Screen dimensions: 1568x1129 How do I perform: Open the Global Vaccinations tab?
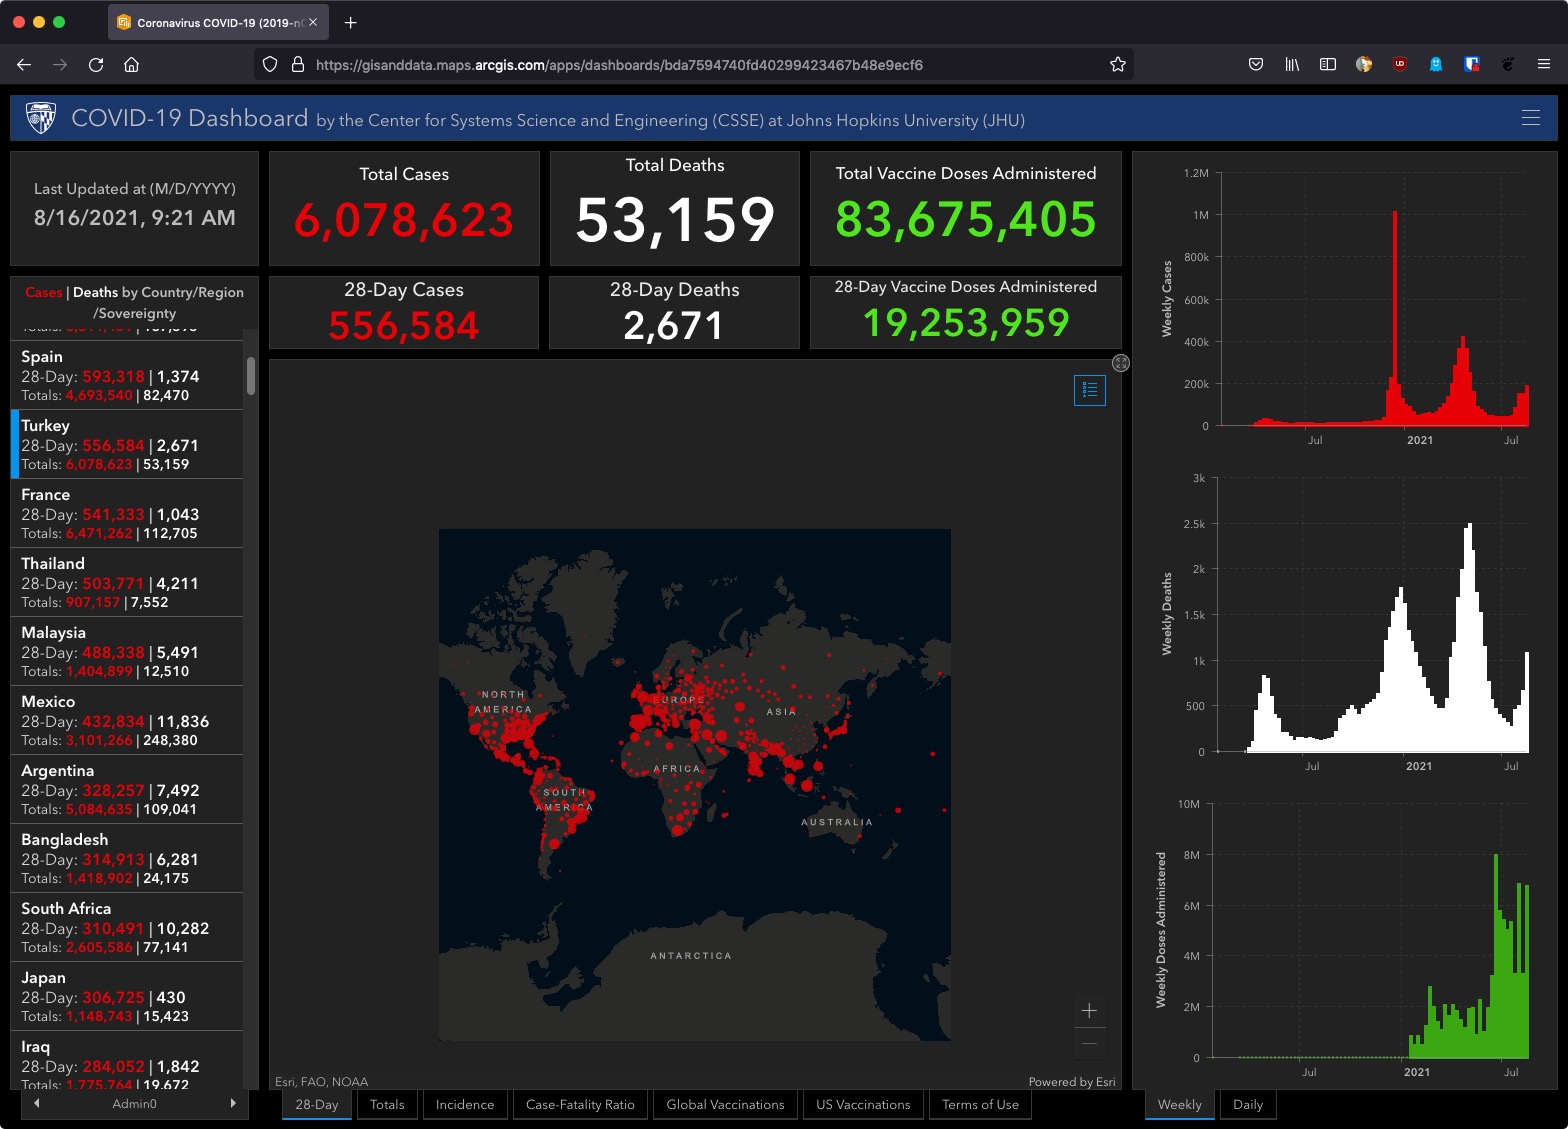[725, 1105]
